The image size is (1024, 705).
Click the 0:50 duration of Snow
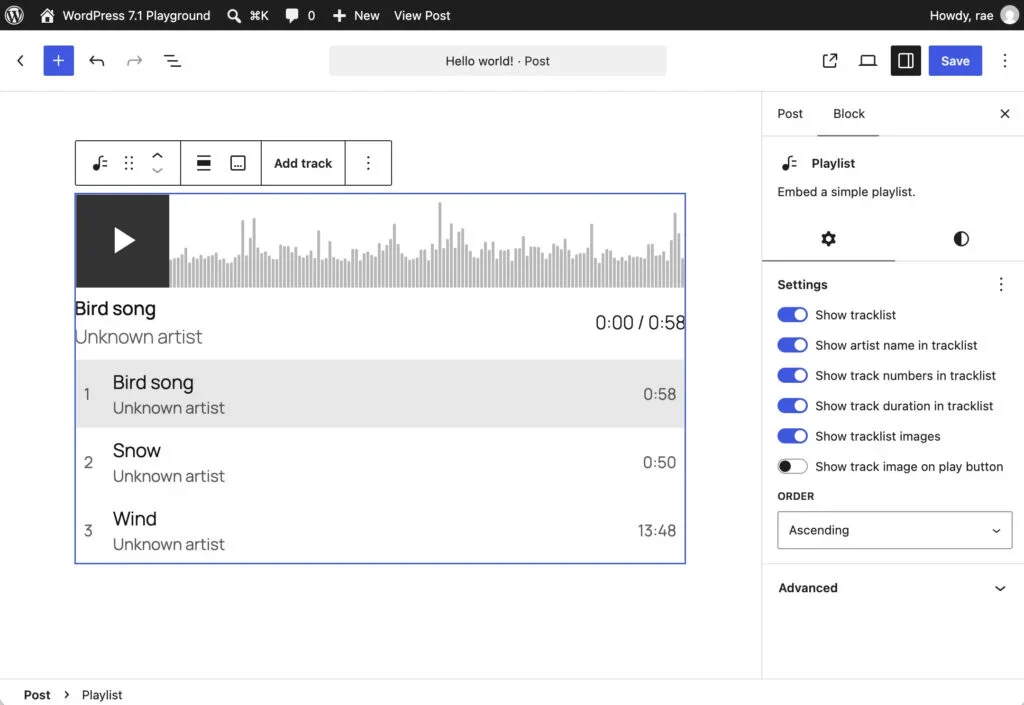tap(659, 462)
